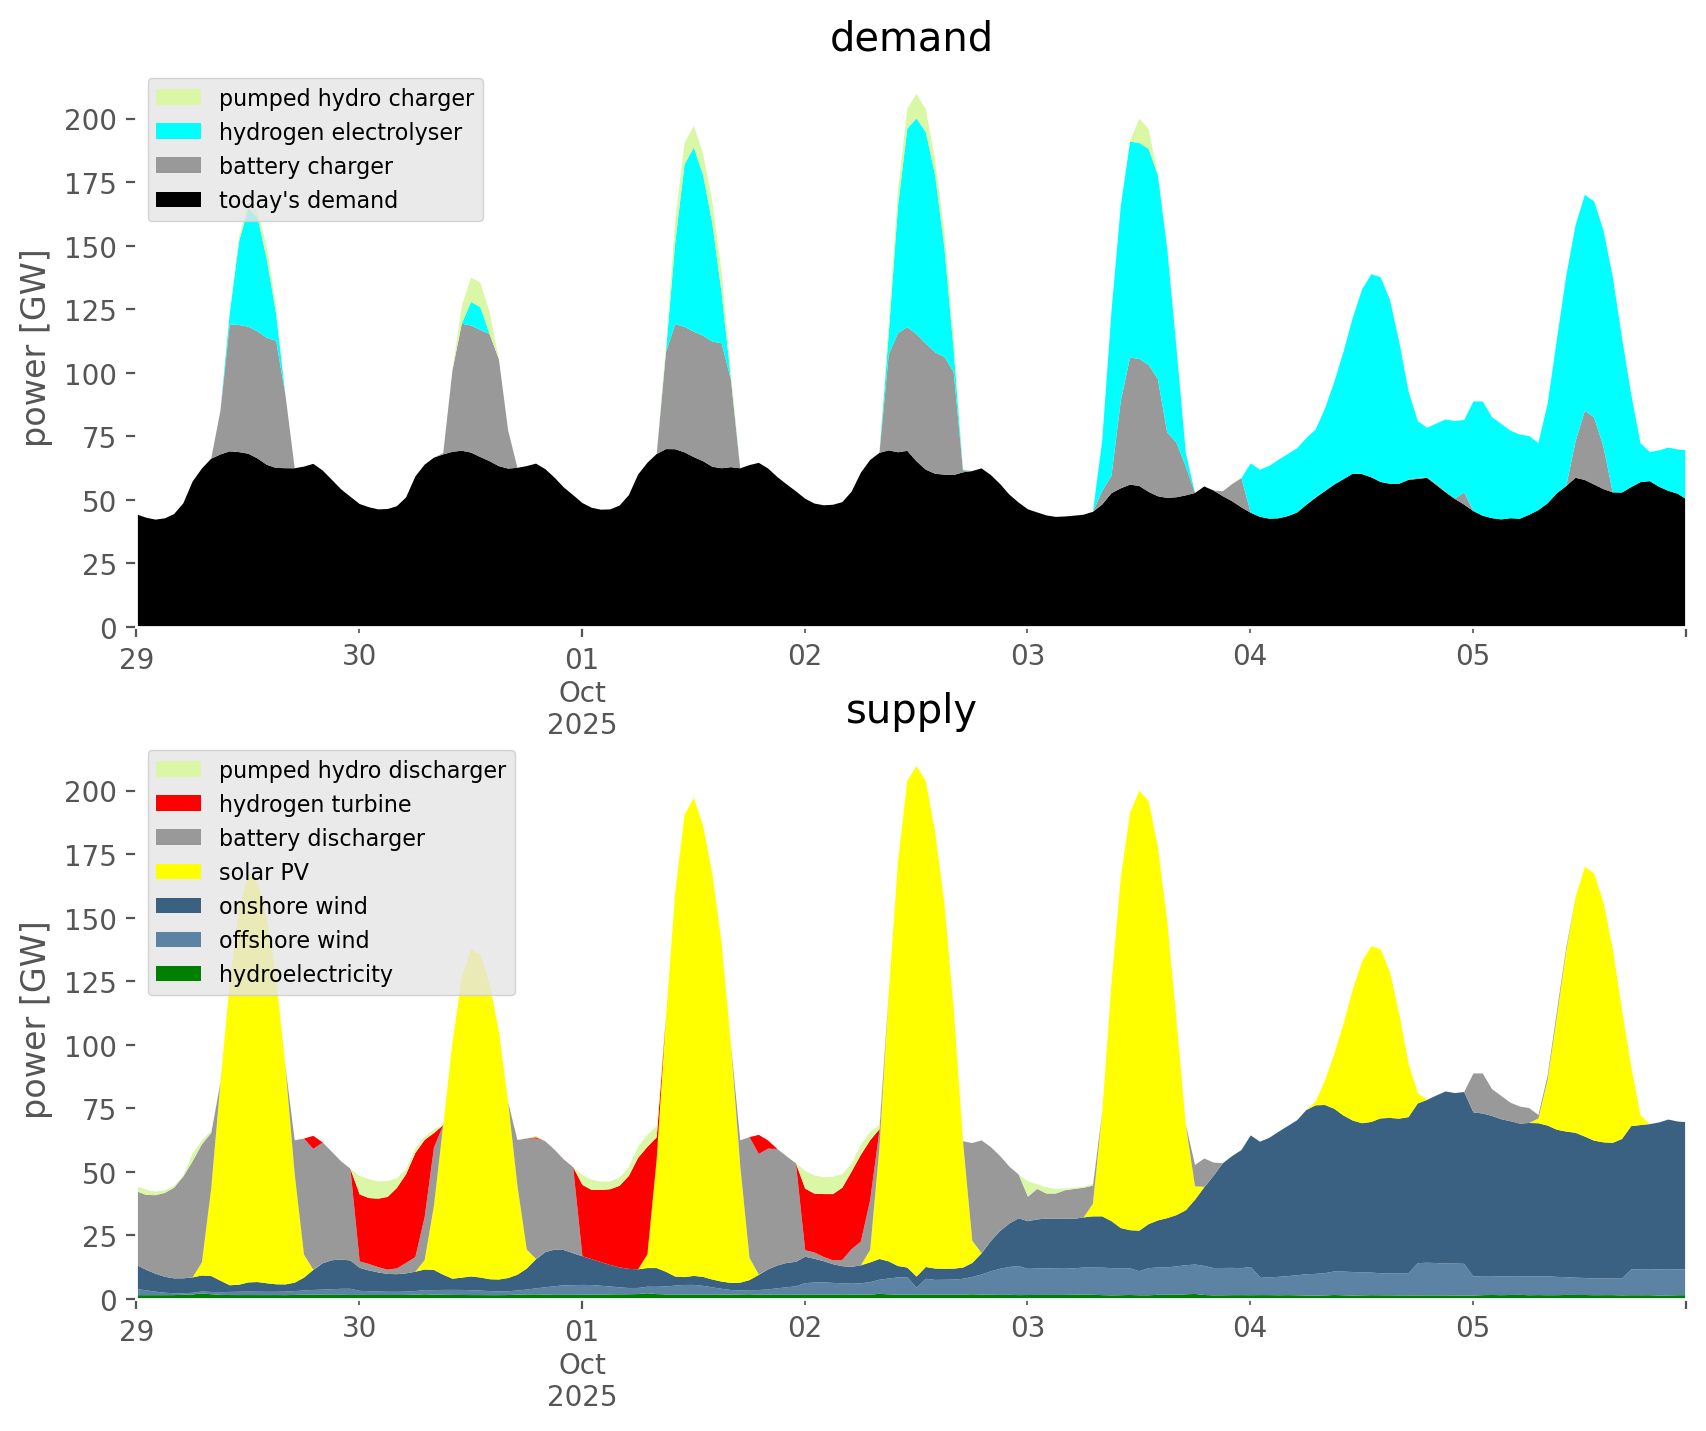
Task: Click the gray battery charger legend swatch
Action: tap(179, 166)
